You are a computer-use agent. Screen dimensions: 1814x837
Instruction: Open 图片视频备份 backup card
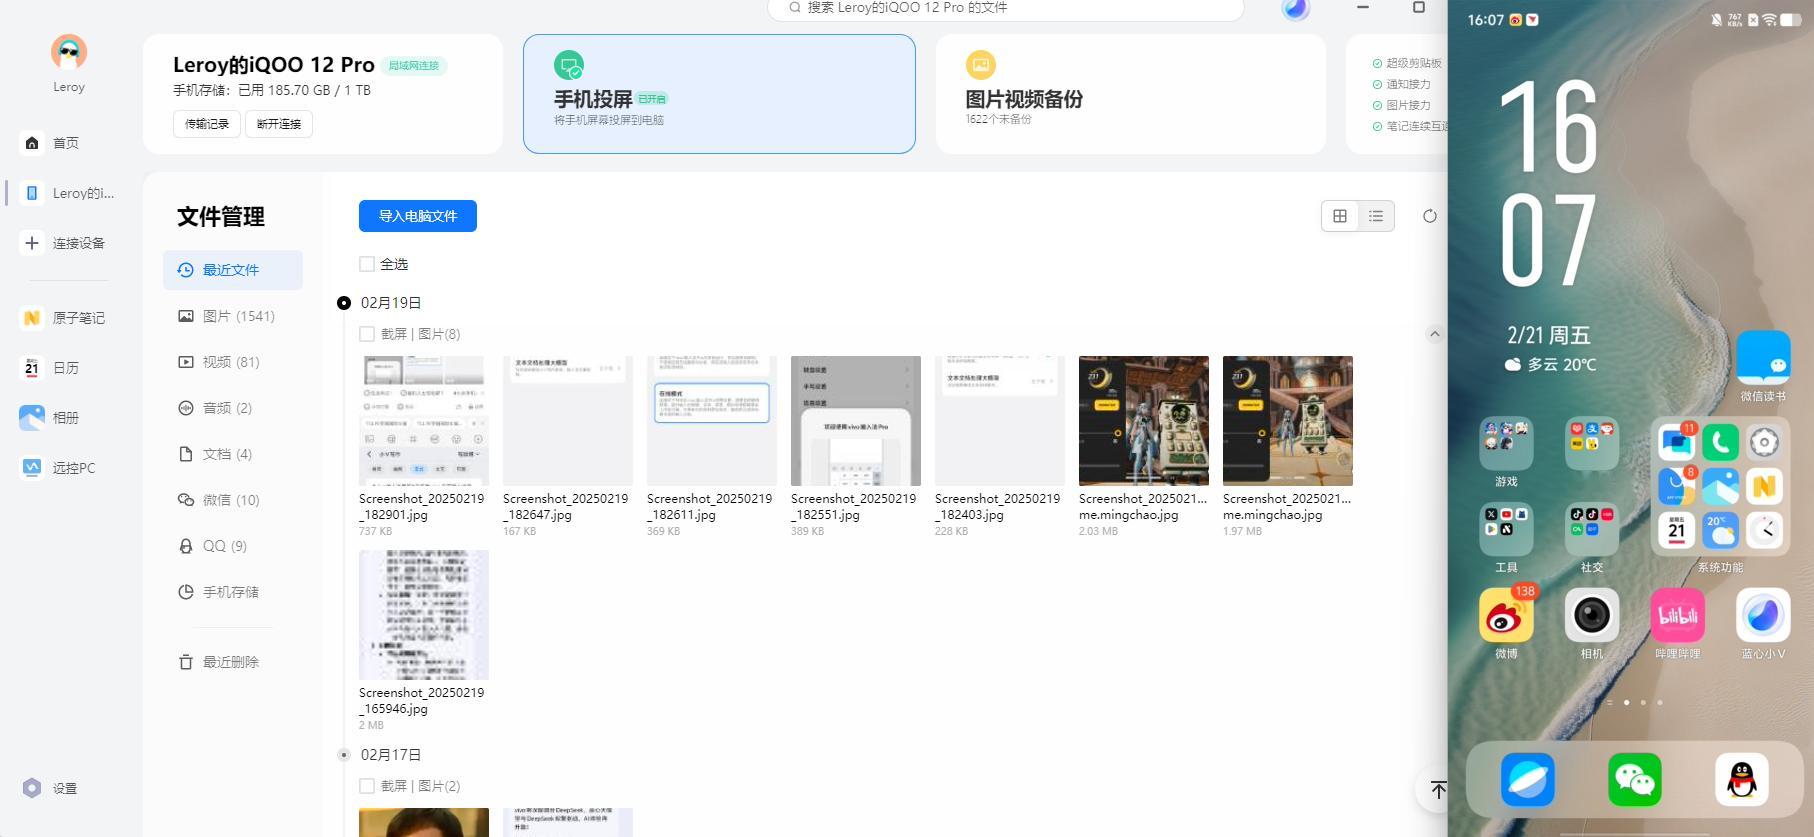tap(1131, 94)
